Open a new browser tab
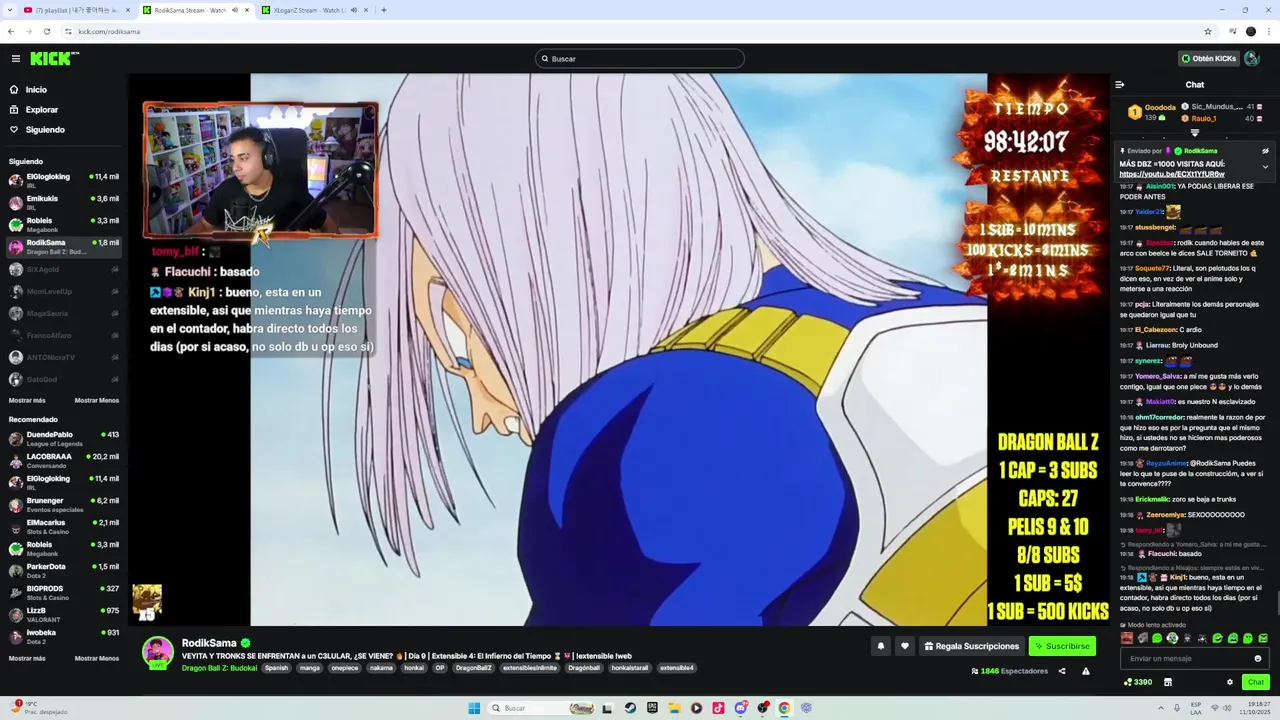Screen dimensions: 1280x720 [384, 10]
